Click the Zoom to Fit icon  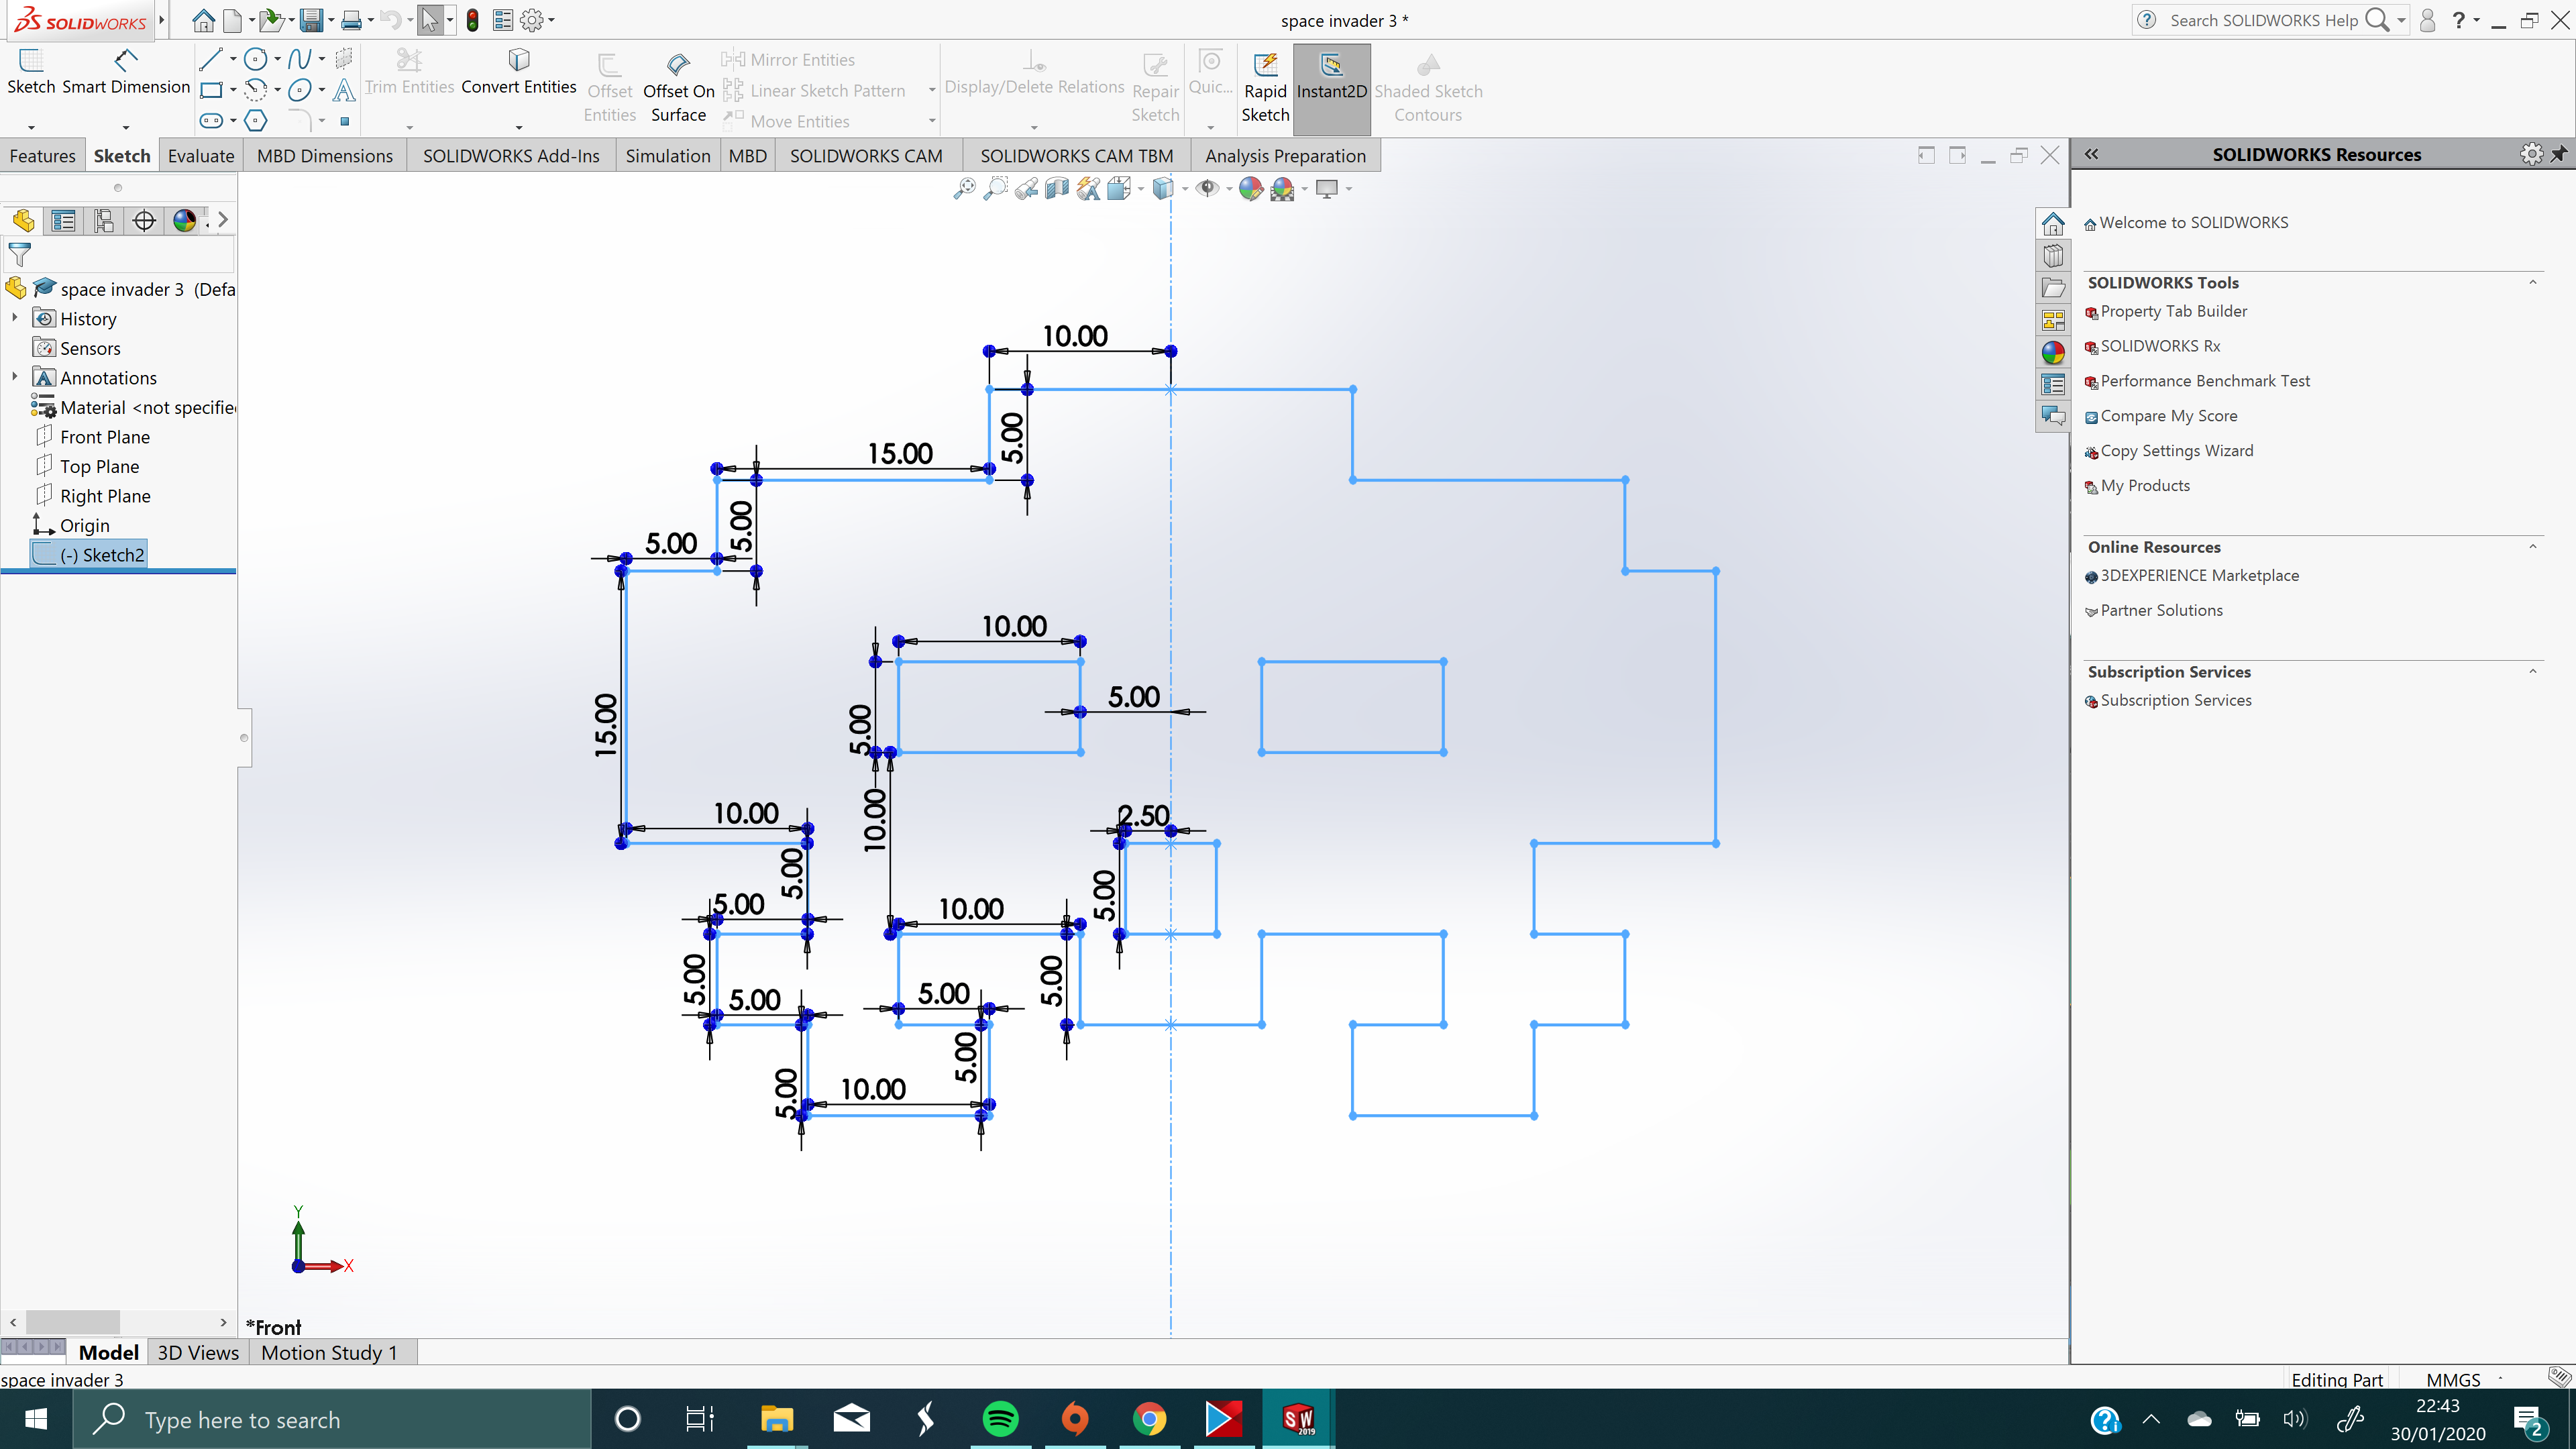964,188
